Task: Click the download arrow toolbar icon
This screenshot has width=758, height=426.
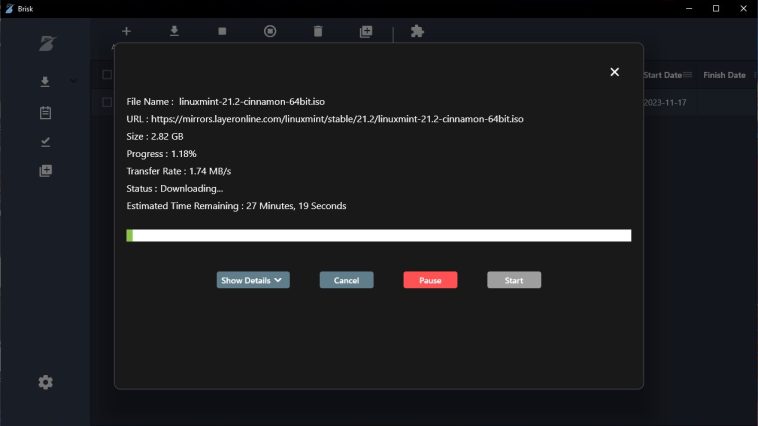Action: (x=174, y=31)
